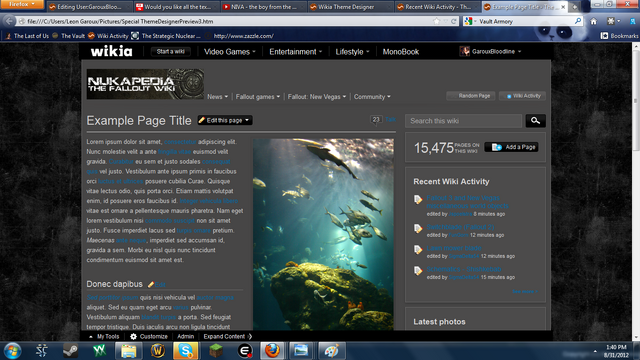Click the Vault Armory browser search field

524,21
